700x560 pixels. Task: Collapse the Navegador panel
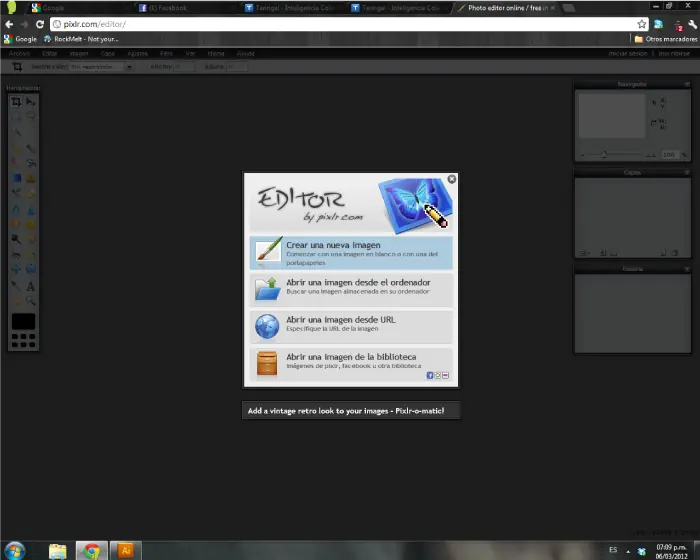687,84
